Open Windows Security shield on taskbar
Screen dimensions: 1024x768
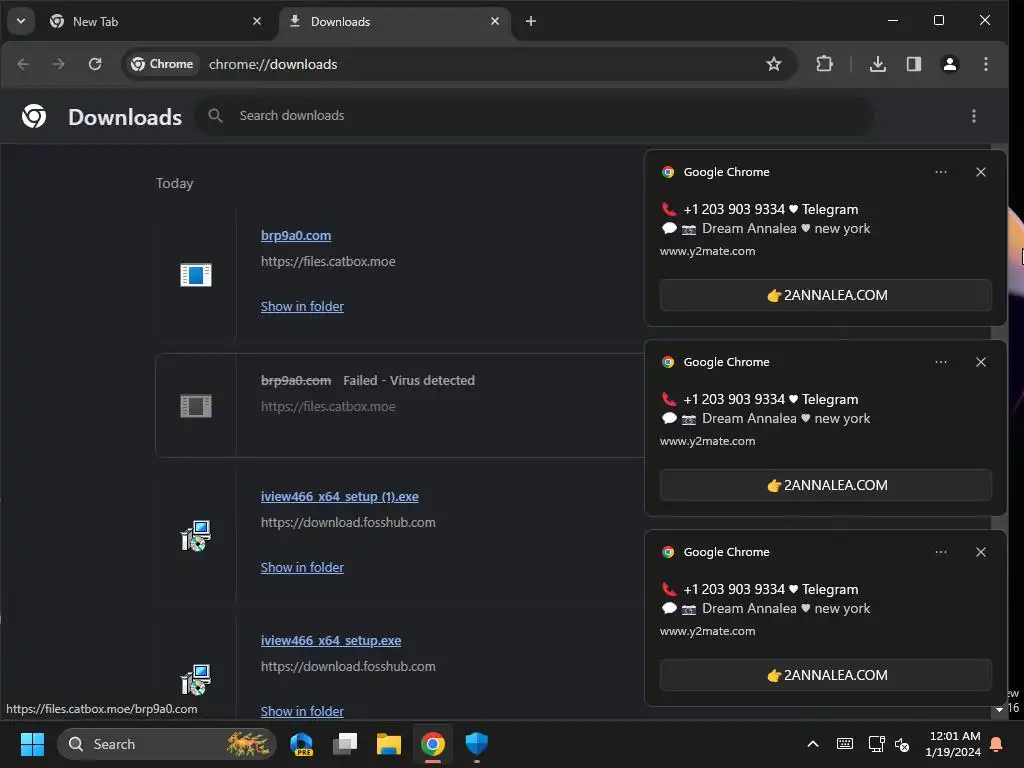pos(476,744)
